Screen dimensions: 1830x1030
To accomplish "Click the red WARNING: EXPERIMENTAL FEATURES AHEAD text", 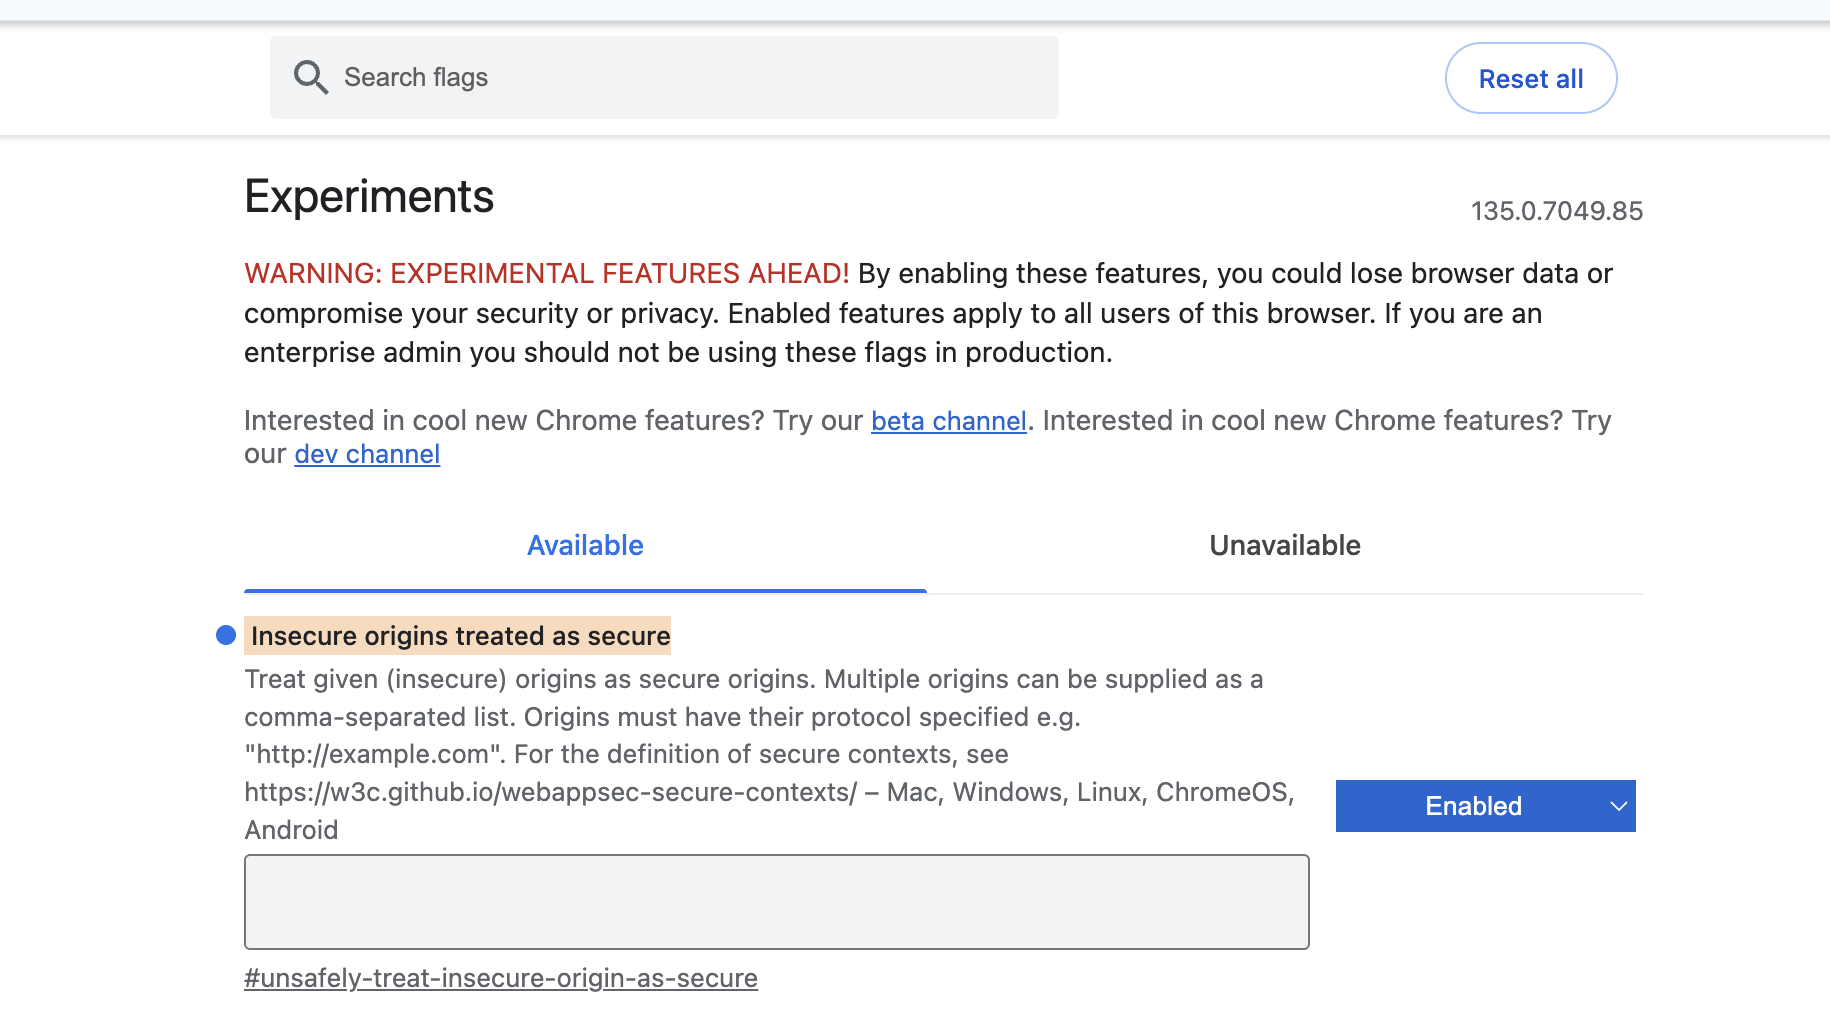I will click(x=546, y=274).
